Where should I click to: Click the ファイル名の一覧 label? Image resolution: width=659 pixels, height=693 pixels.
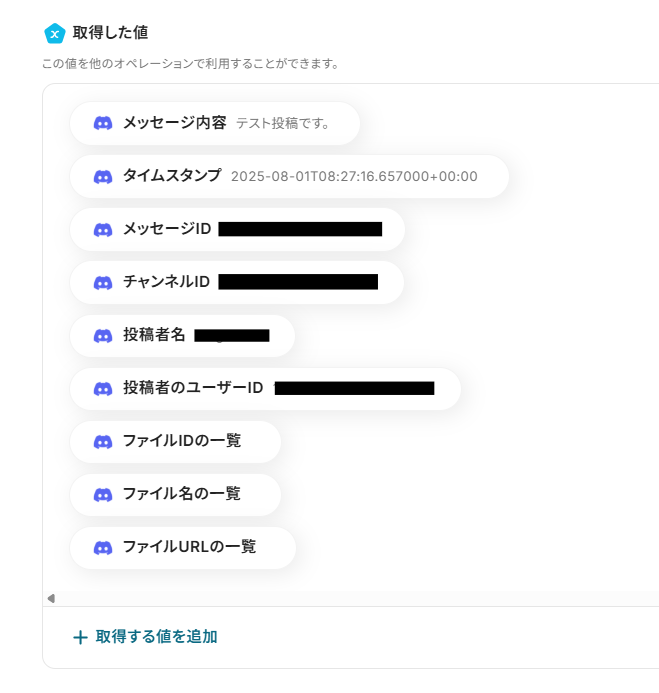(181, 494)
